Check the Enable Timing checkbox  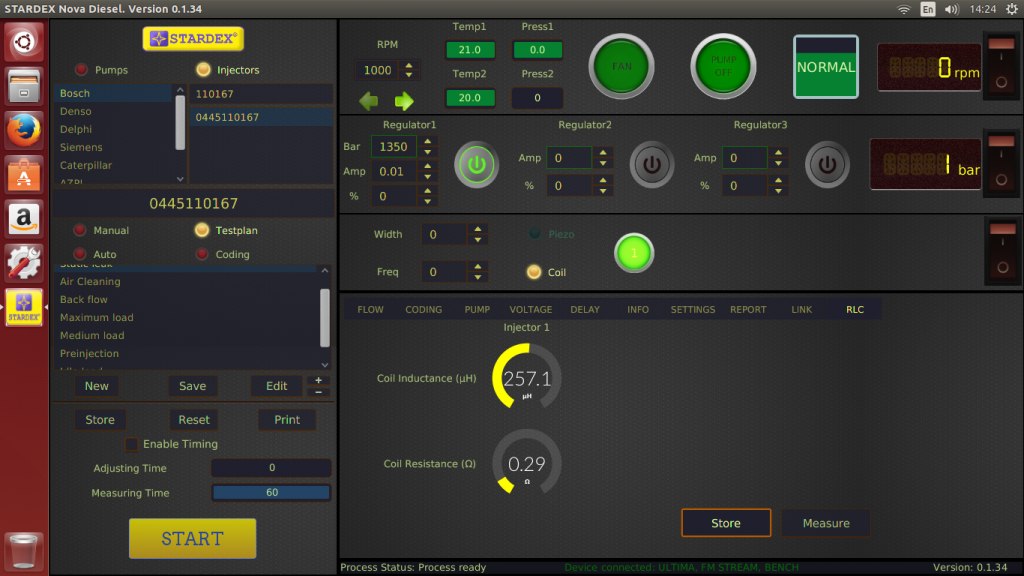131,444
